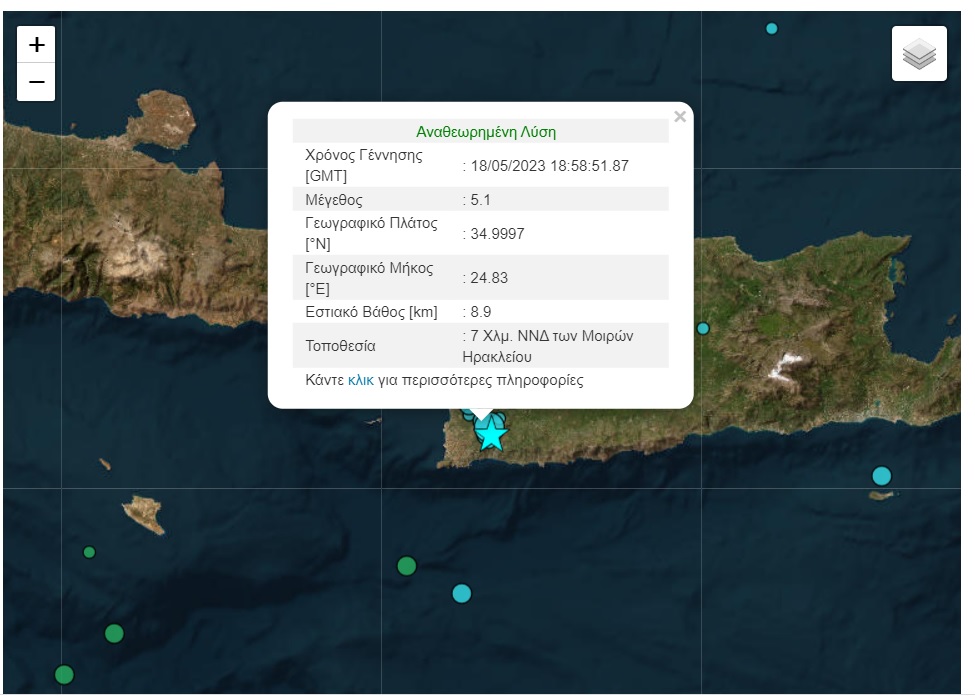Select the green marker above the bottom-left corner marker
The height and width of the screenshot is (696, 975).
tap(114, 633)
